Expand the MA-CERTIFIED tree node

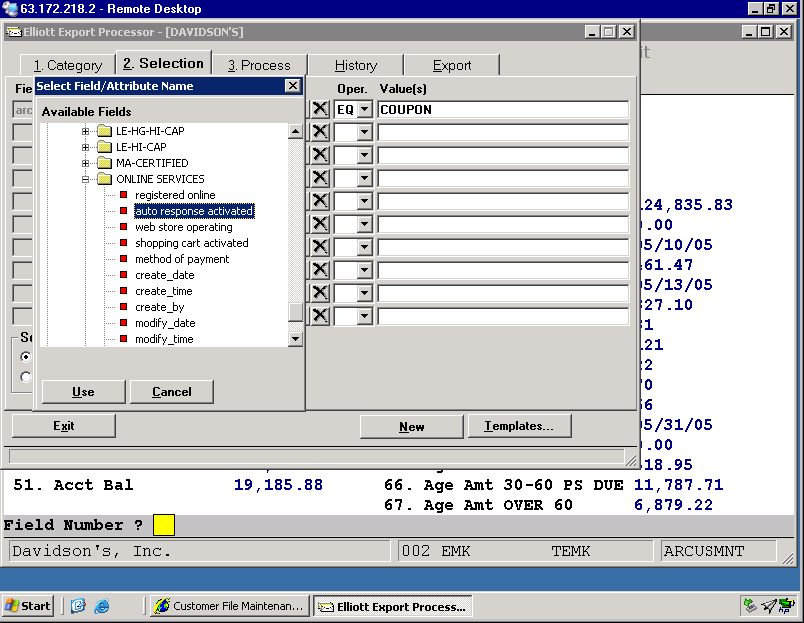tap(85, 163)
